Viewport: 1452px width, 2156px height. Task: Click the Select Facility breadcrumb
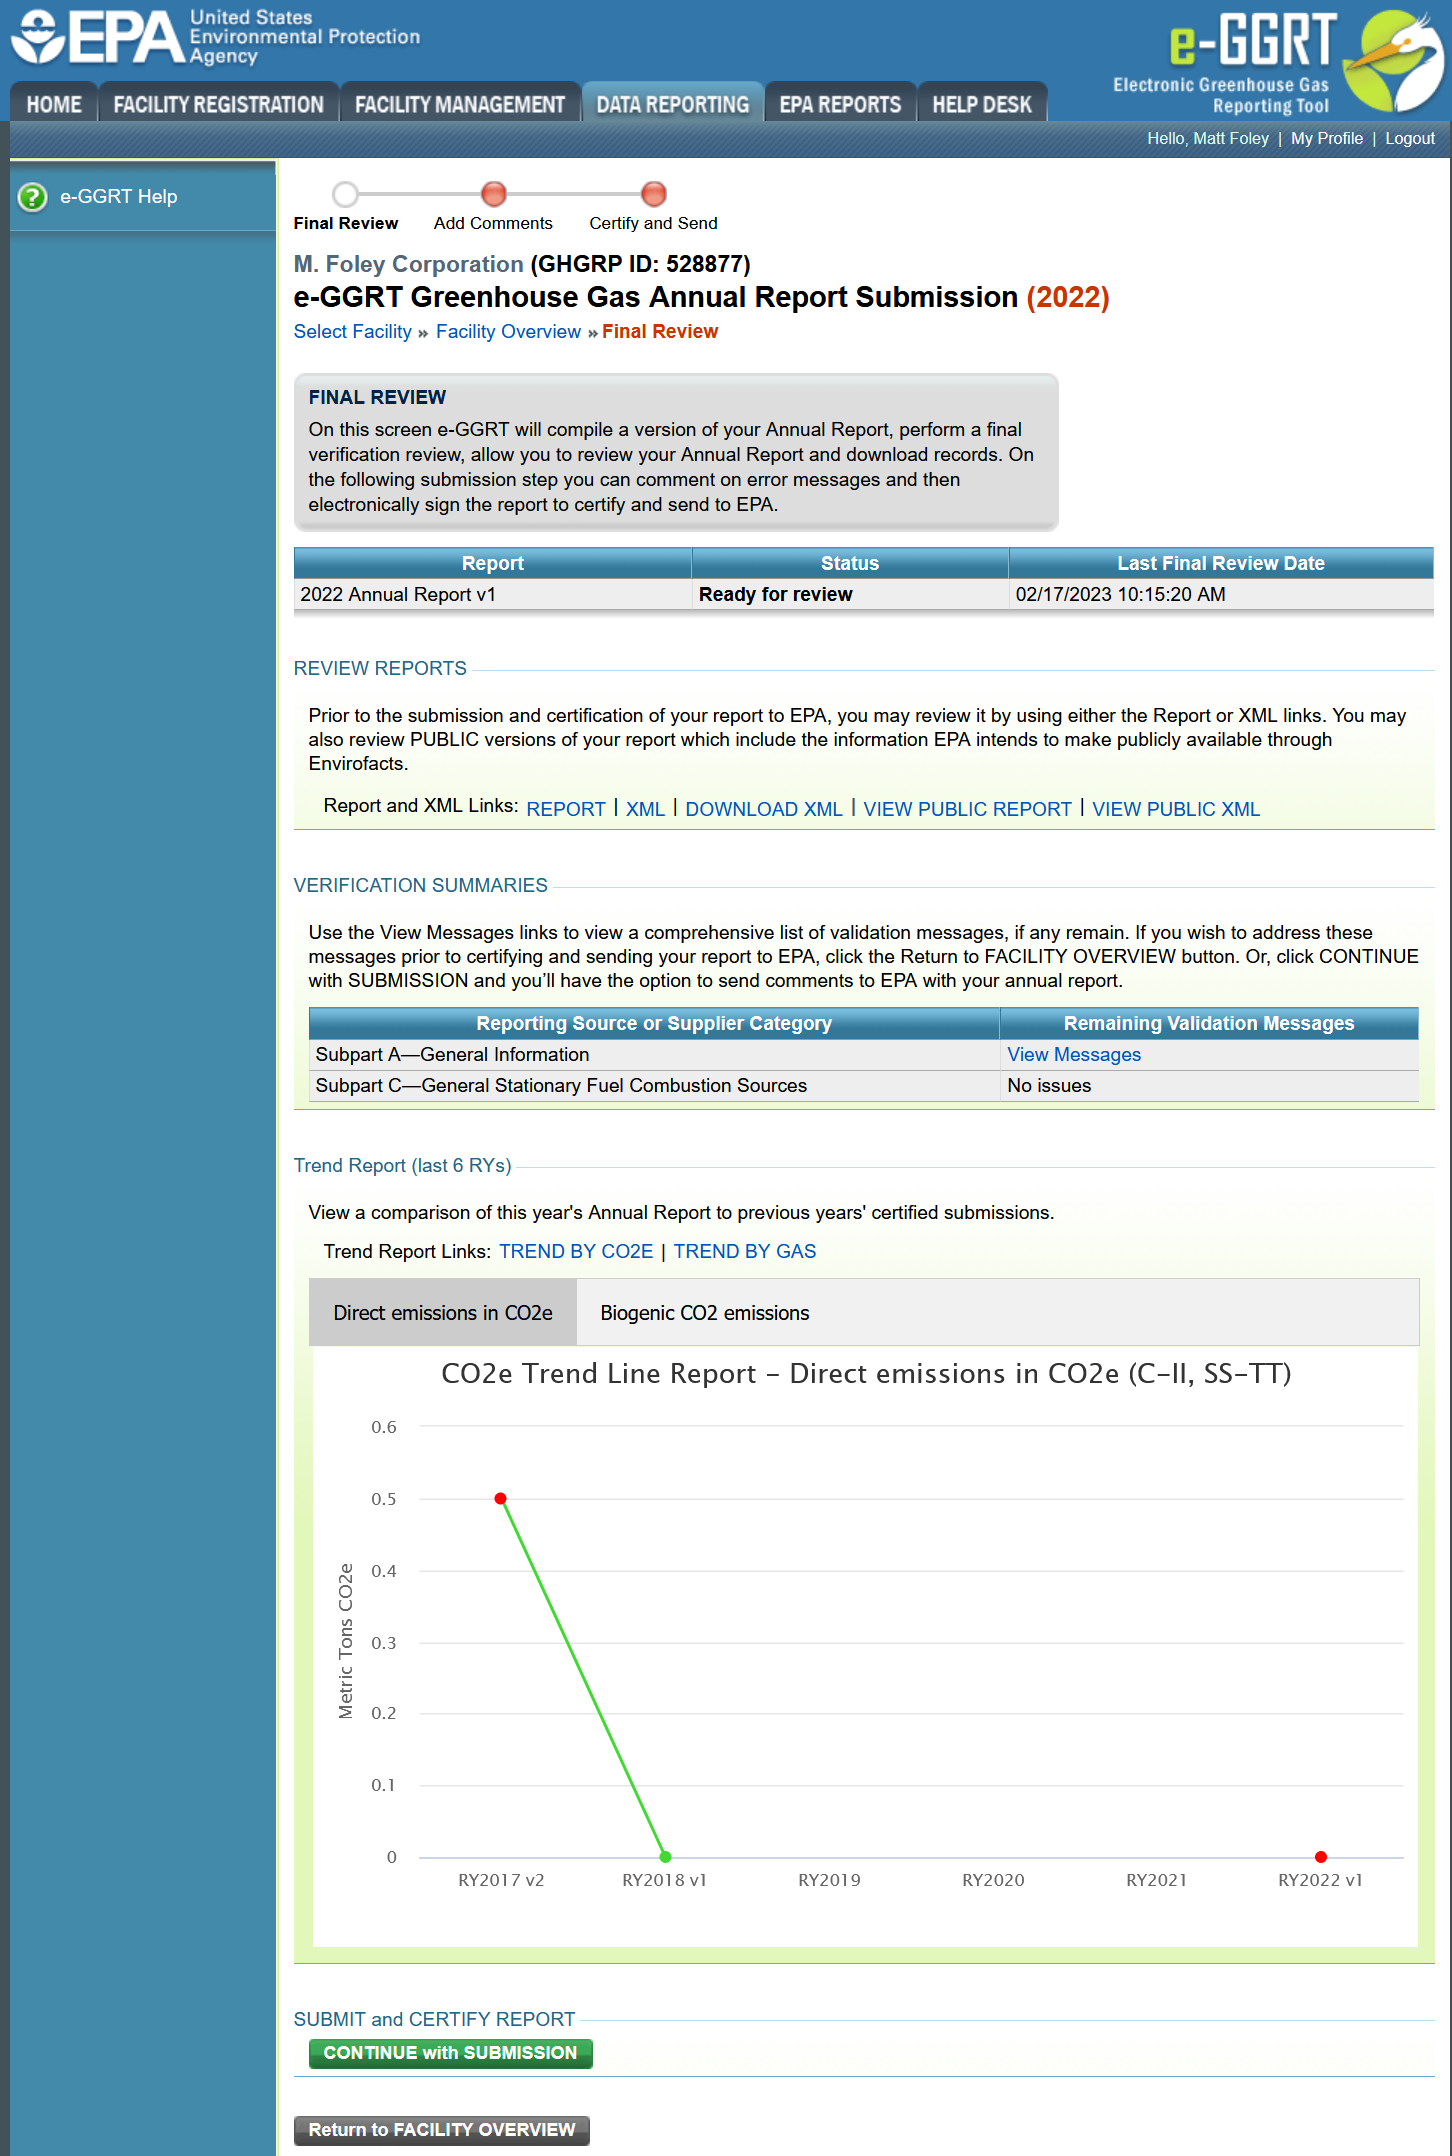[352, 331]
